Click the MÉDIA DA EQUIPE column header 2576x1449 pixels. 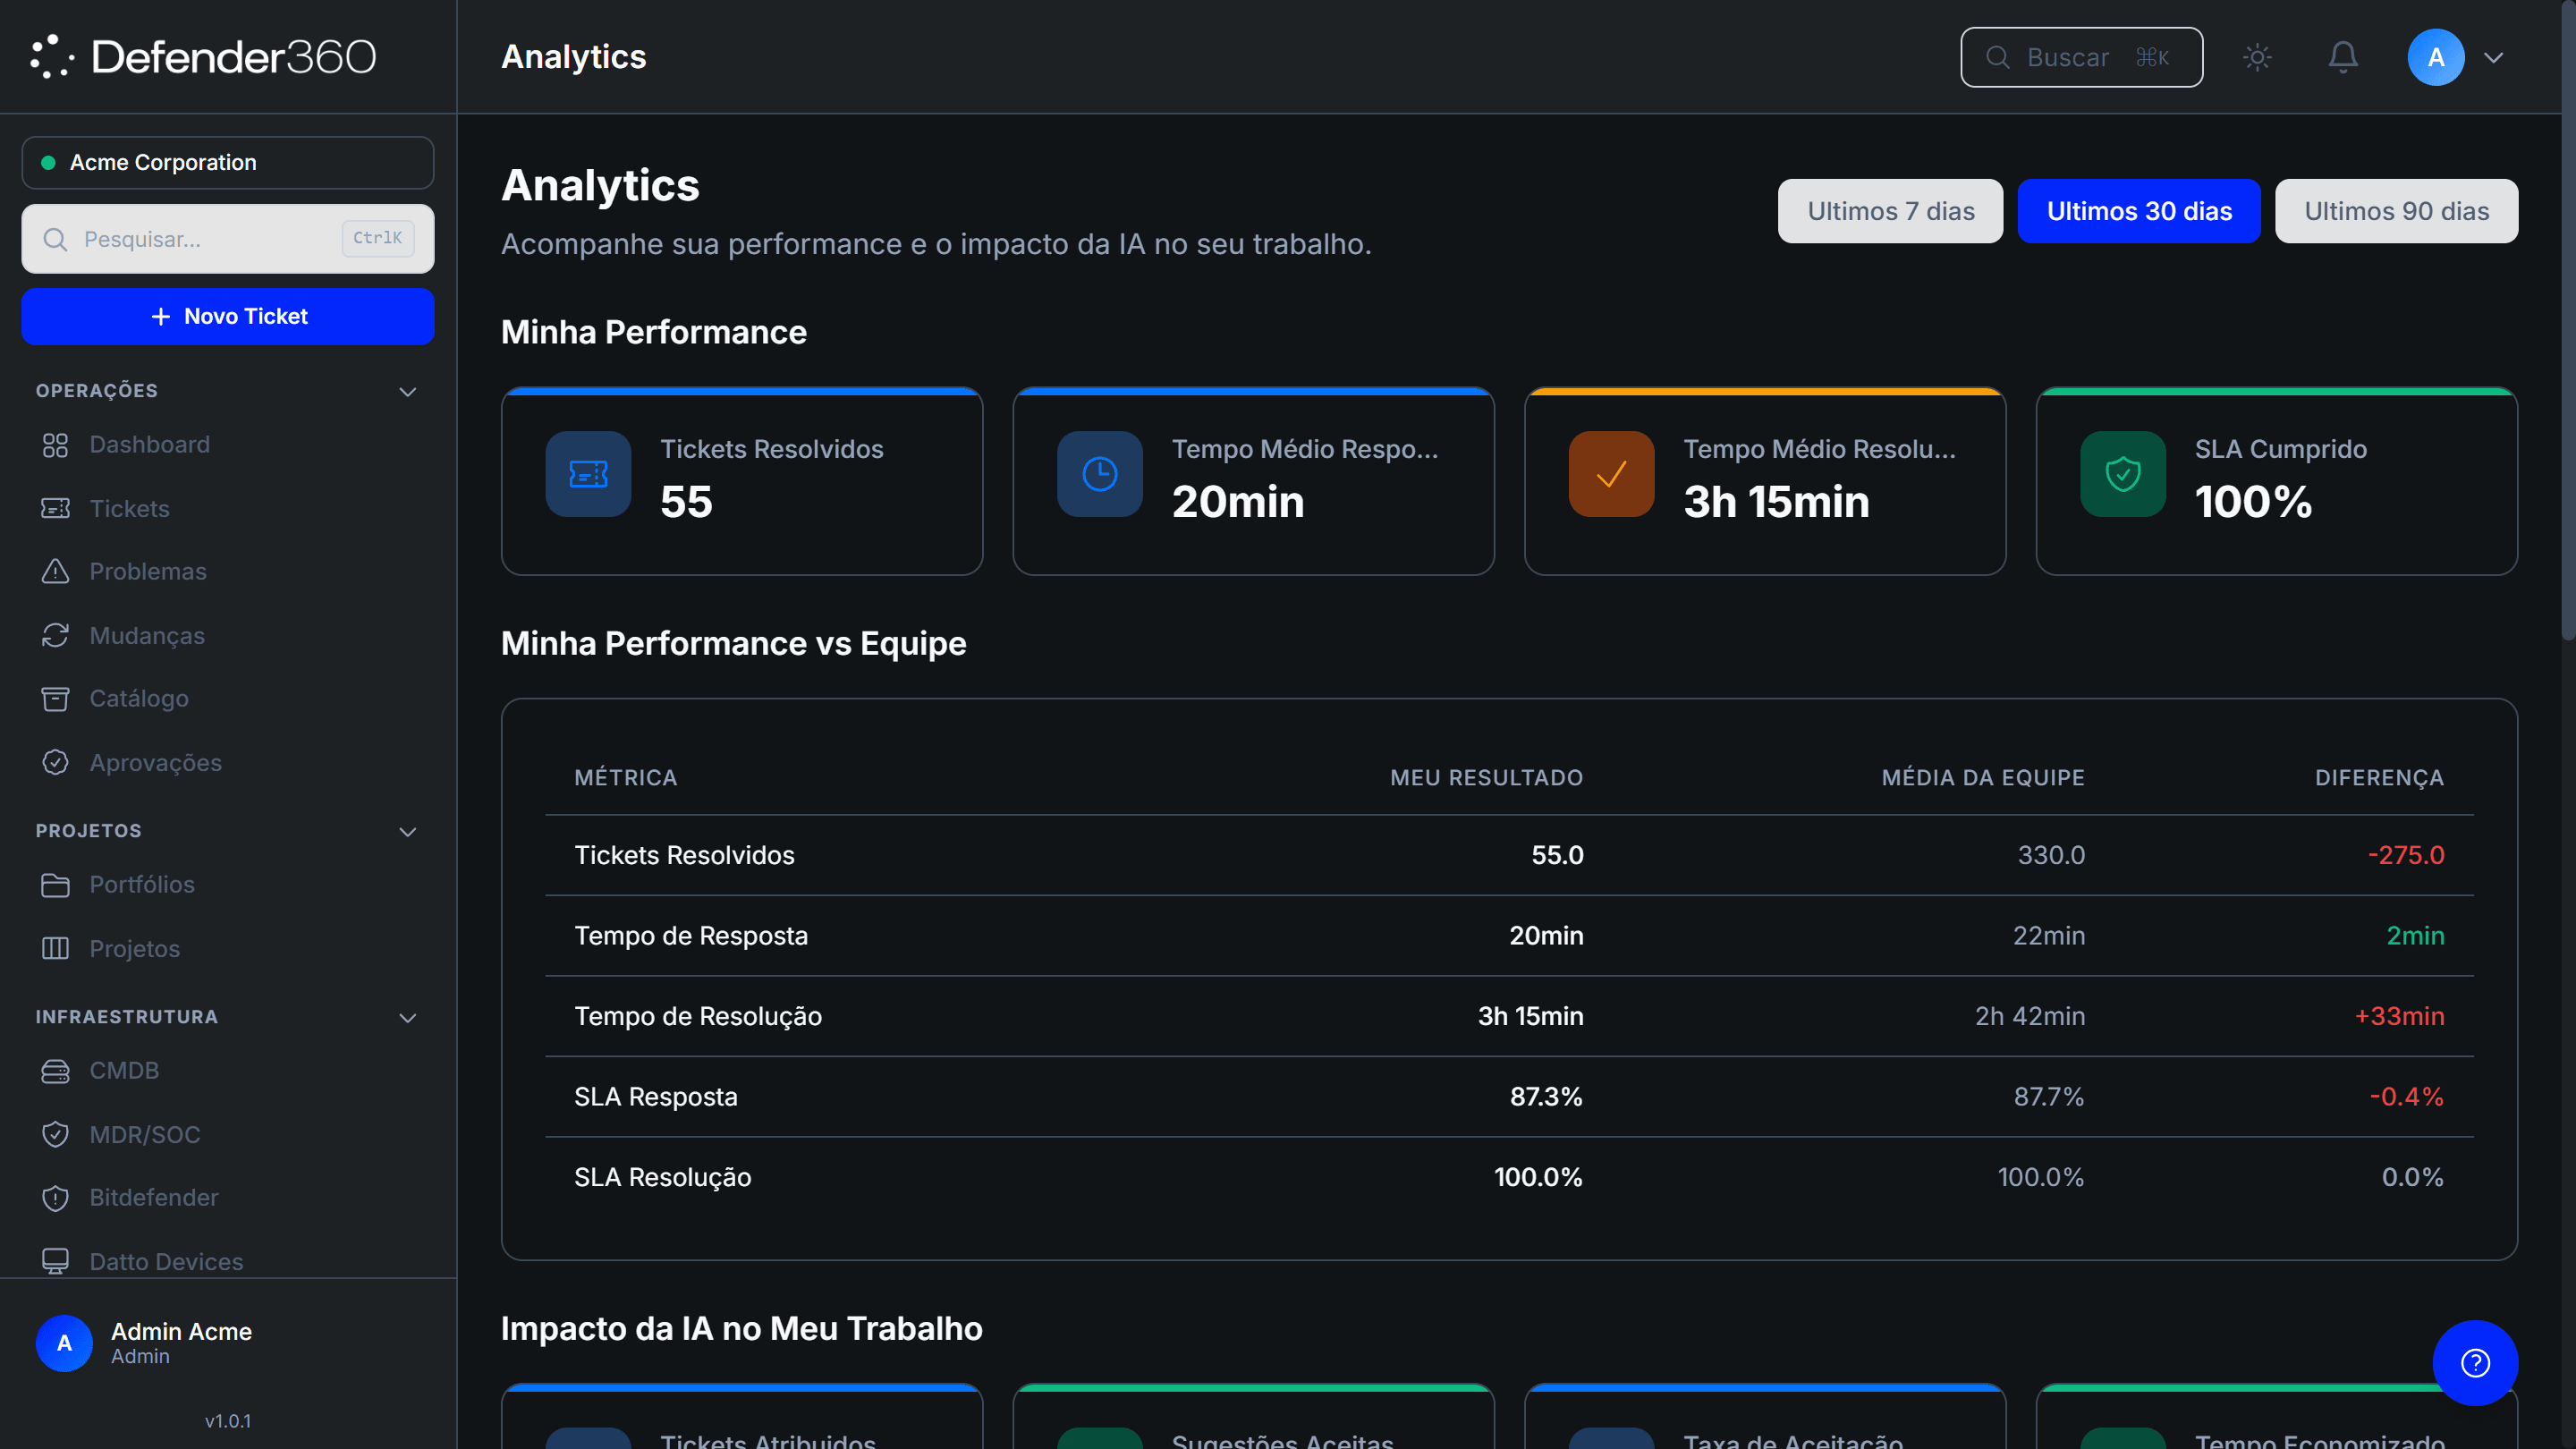pyautogui.click(x=1983, y=778)
